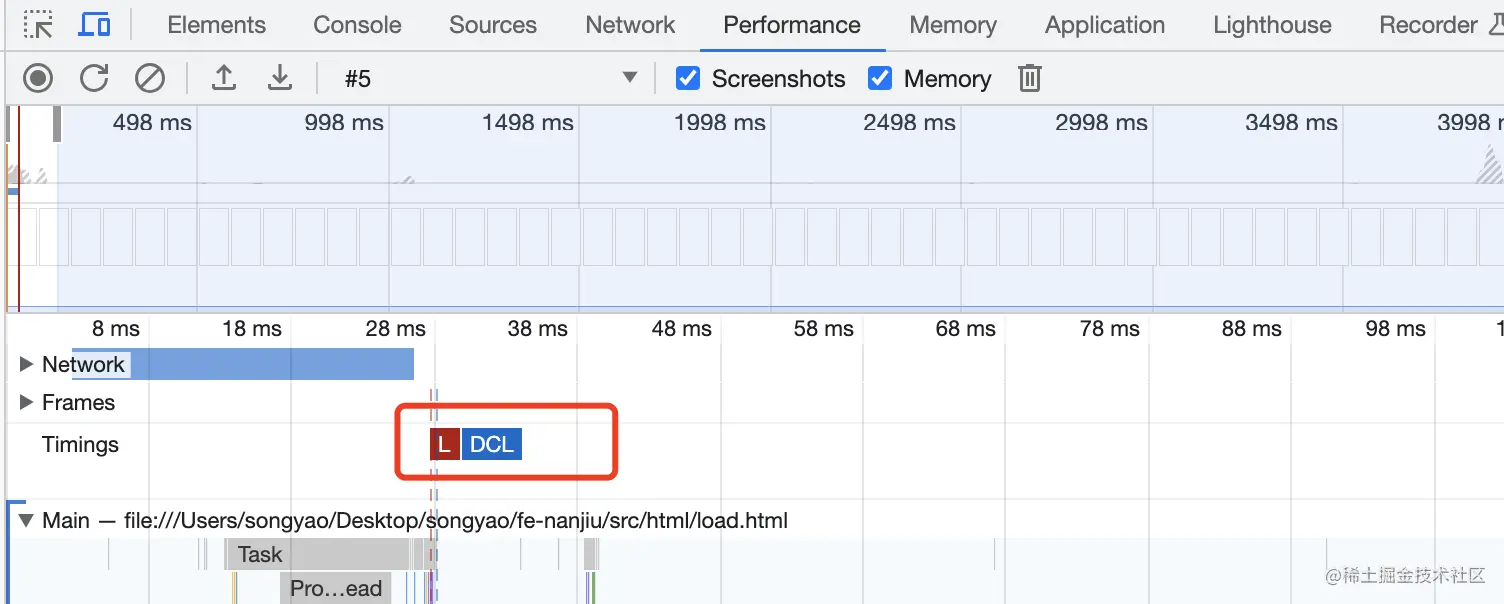Click the red L load marker
Viewport: 1504px width, 604px height.
pos(444,445)
